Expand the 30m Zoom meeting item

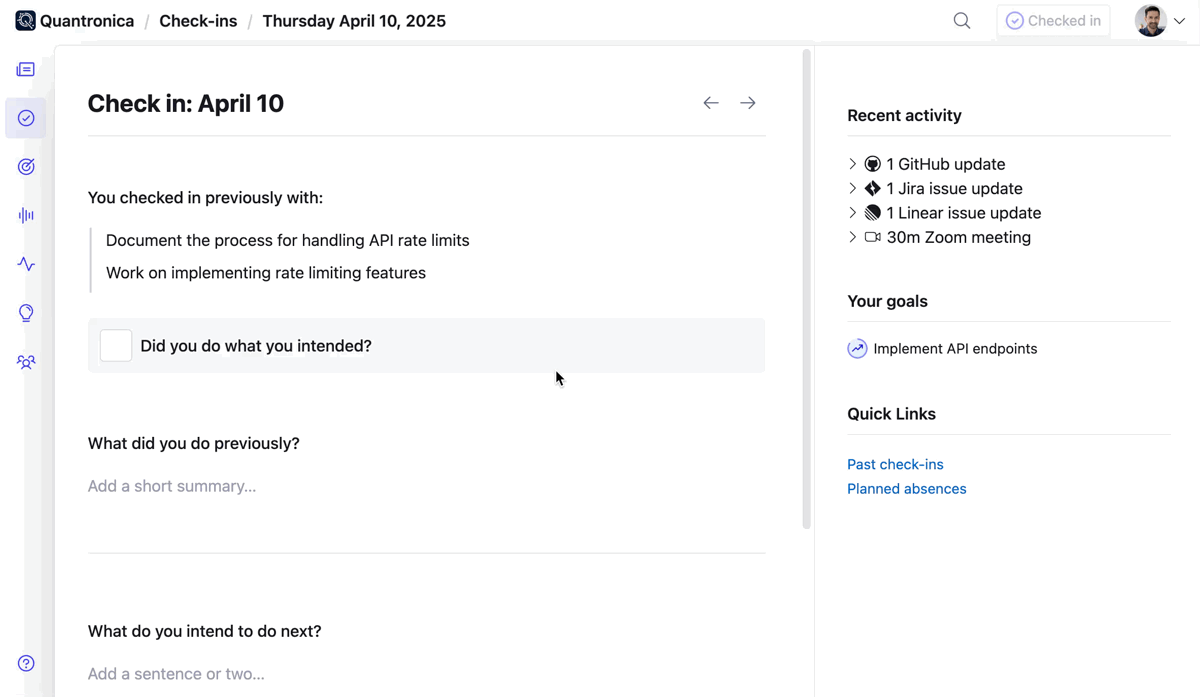(938, 237)
